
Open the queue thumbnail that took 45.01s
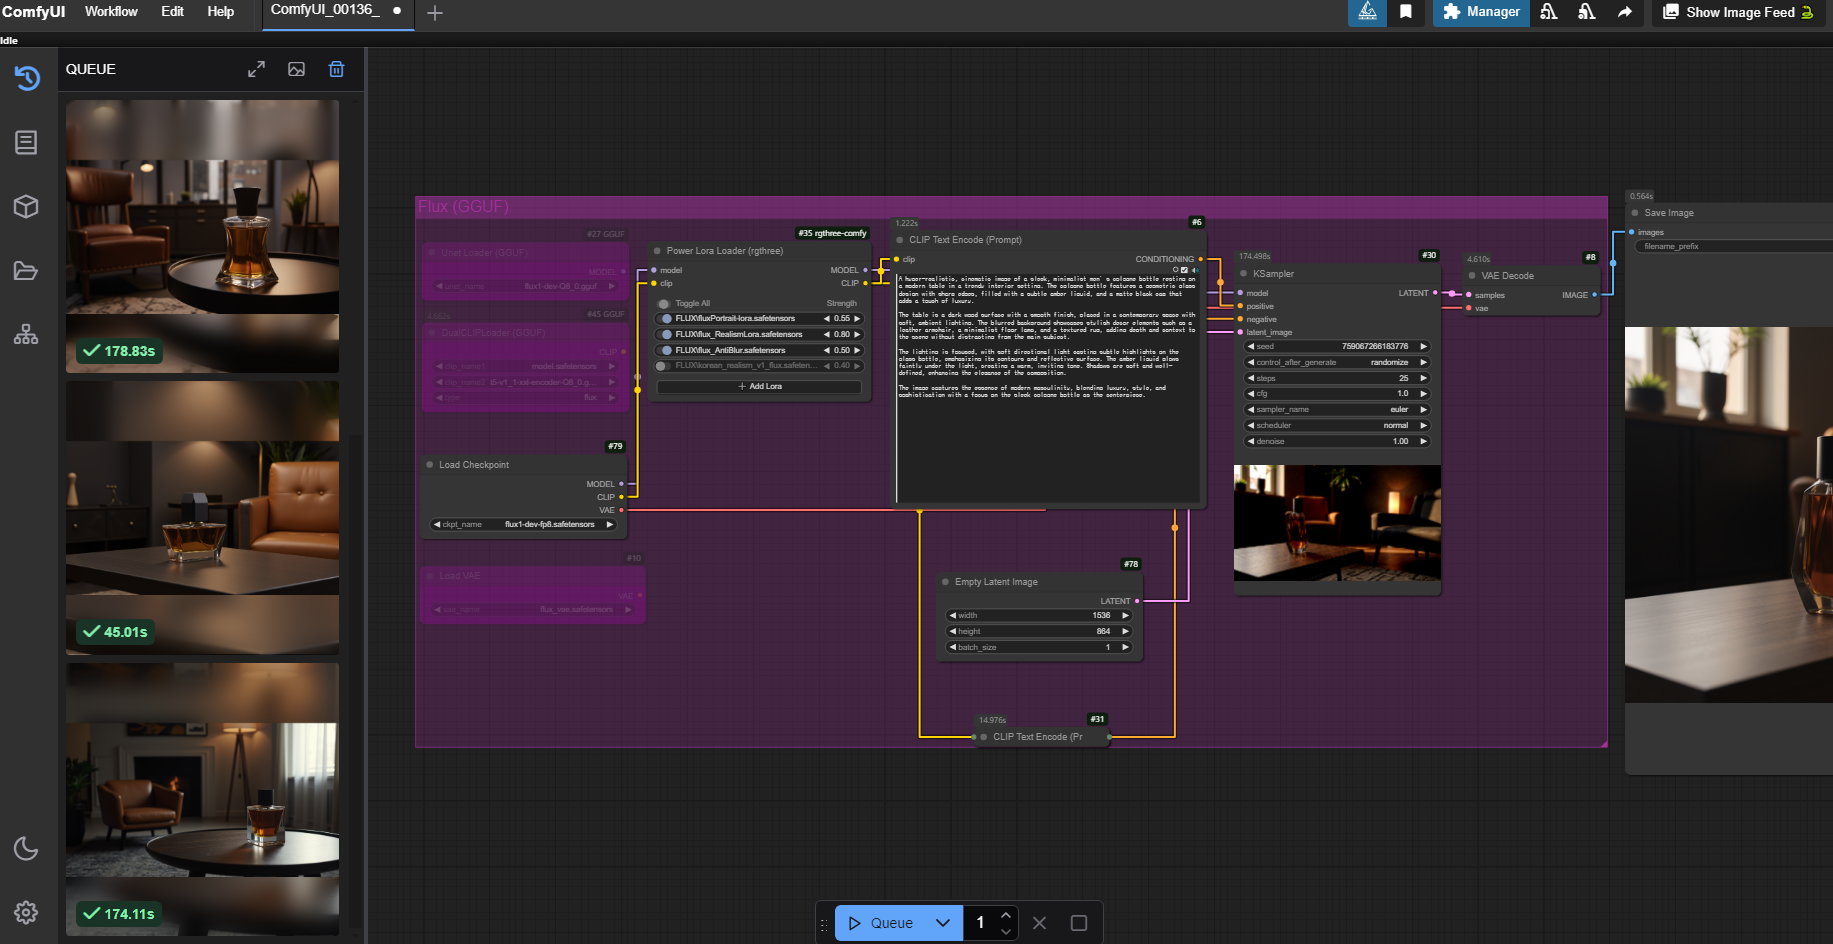[x=202, y=518]
